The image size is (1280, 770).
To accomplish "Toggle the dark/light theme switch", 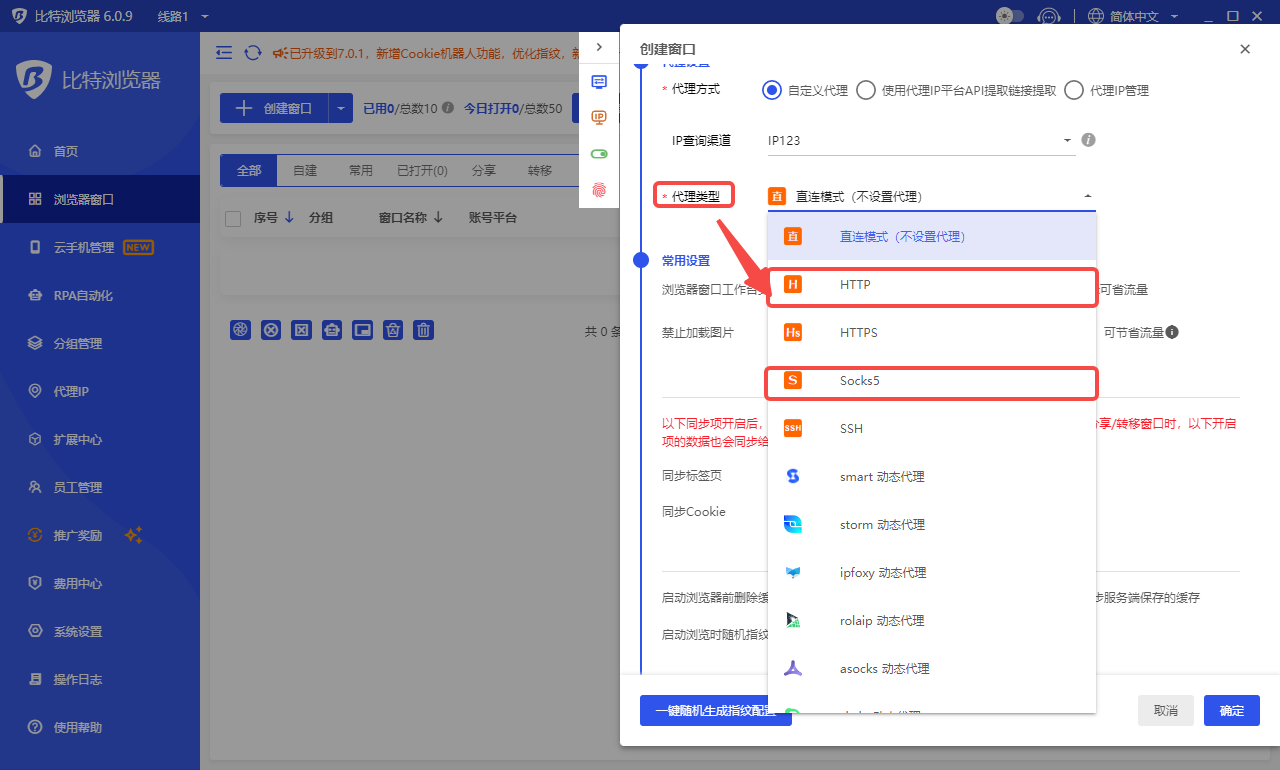I will (x=1010, y=16).
